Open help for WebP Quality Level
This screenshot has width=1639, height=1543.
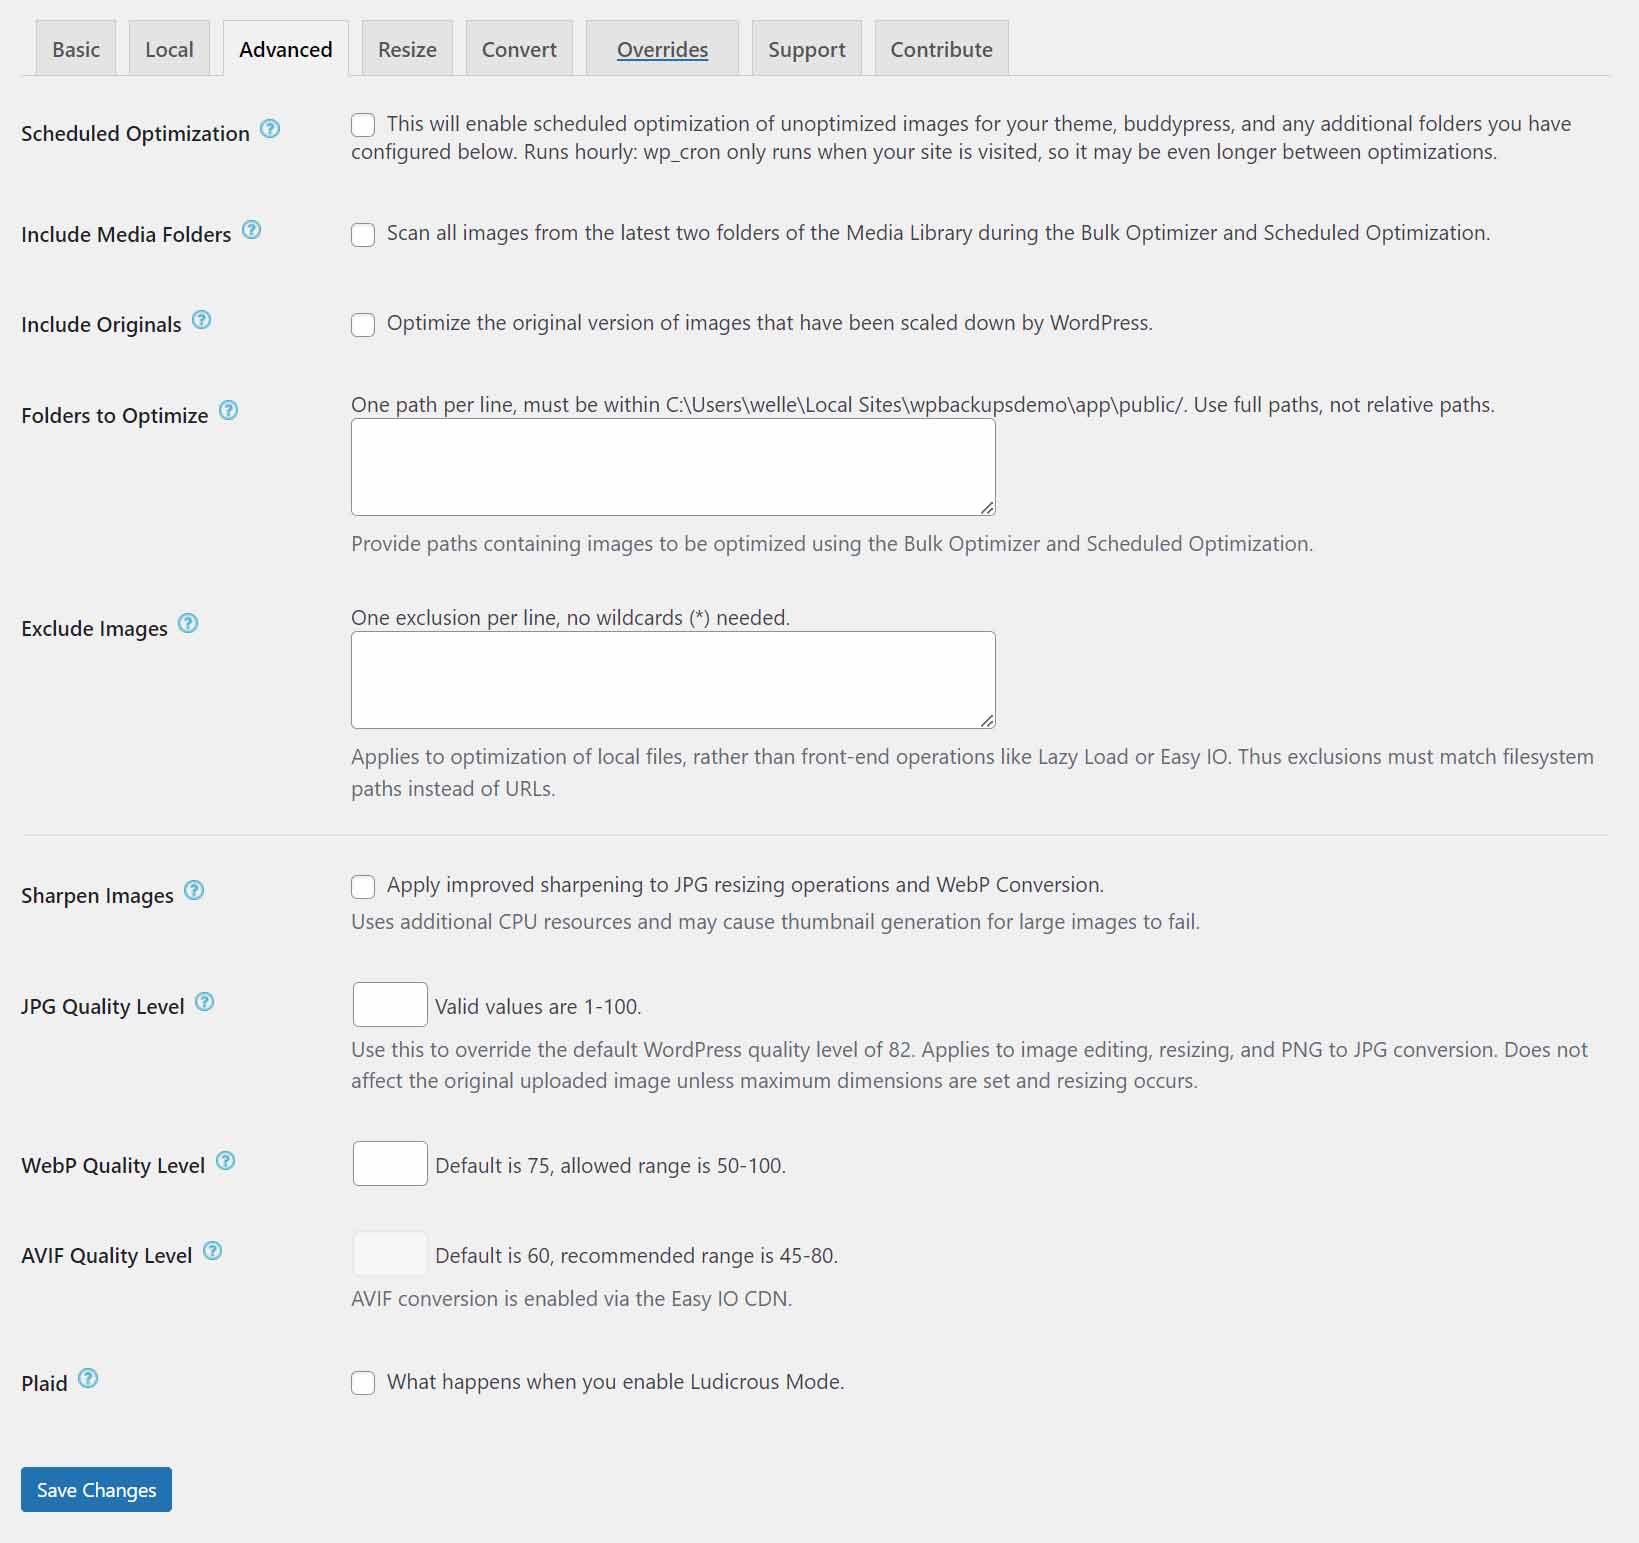tap(225, 1161)
